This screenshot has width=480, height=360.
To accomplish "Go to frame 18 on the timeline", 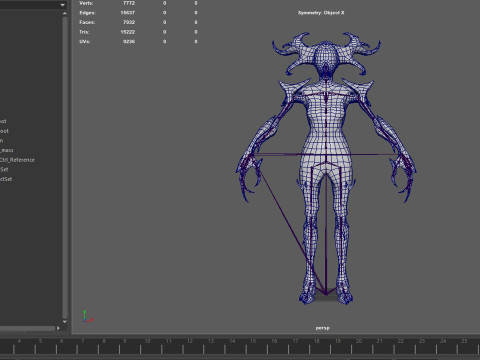I will [x=317, y=341].
